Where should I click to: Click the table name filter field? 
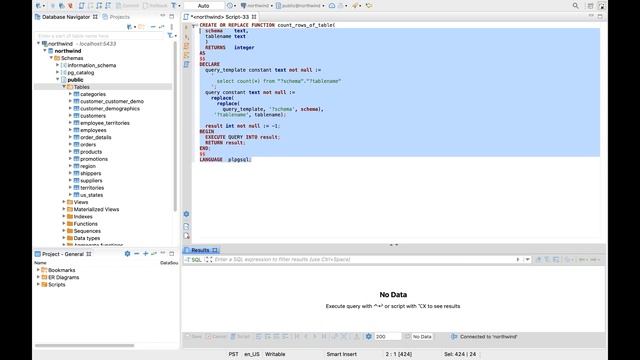tap(100, 36)
